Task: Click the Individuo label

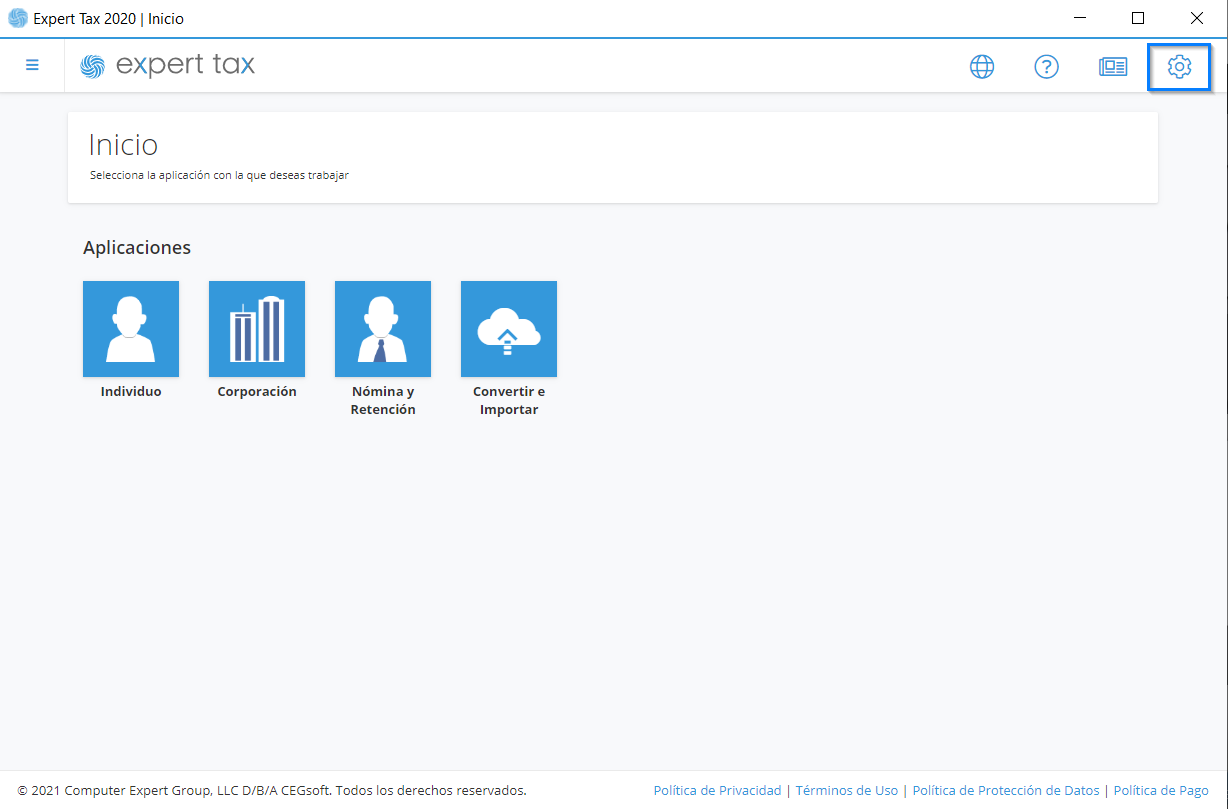Action: click(x=131, y=392)
